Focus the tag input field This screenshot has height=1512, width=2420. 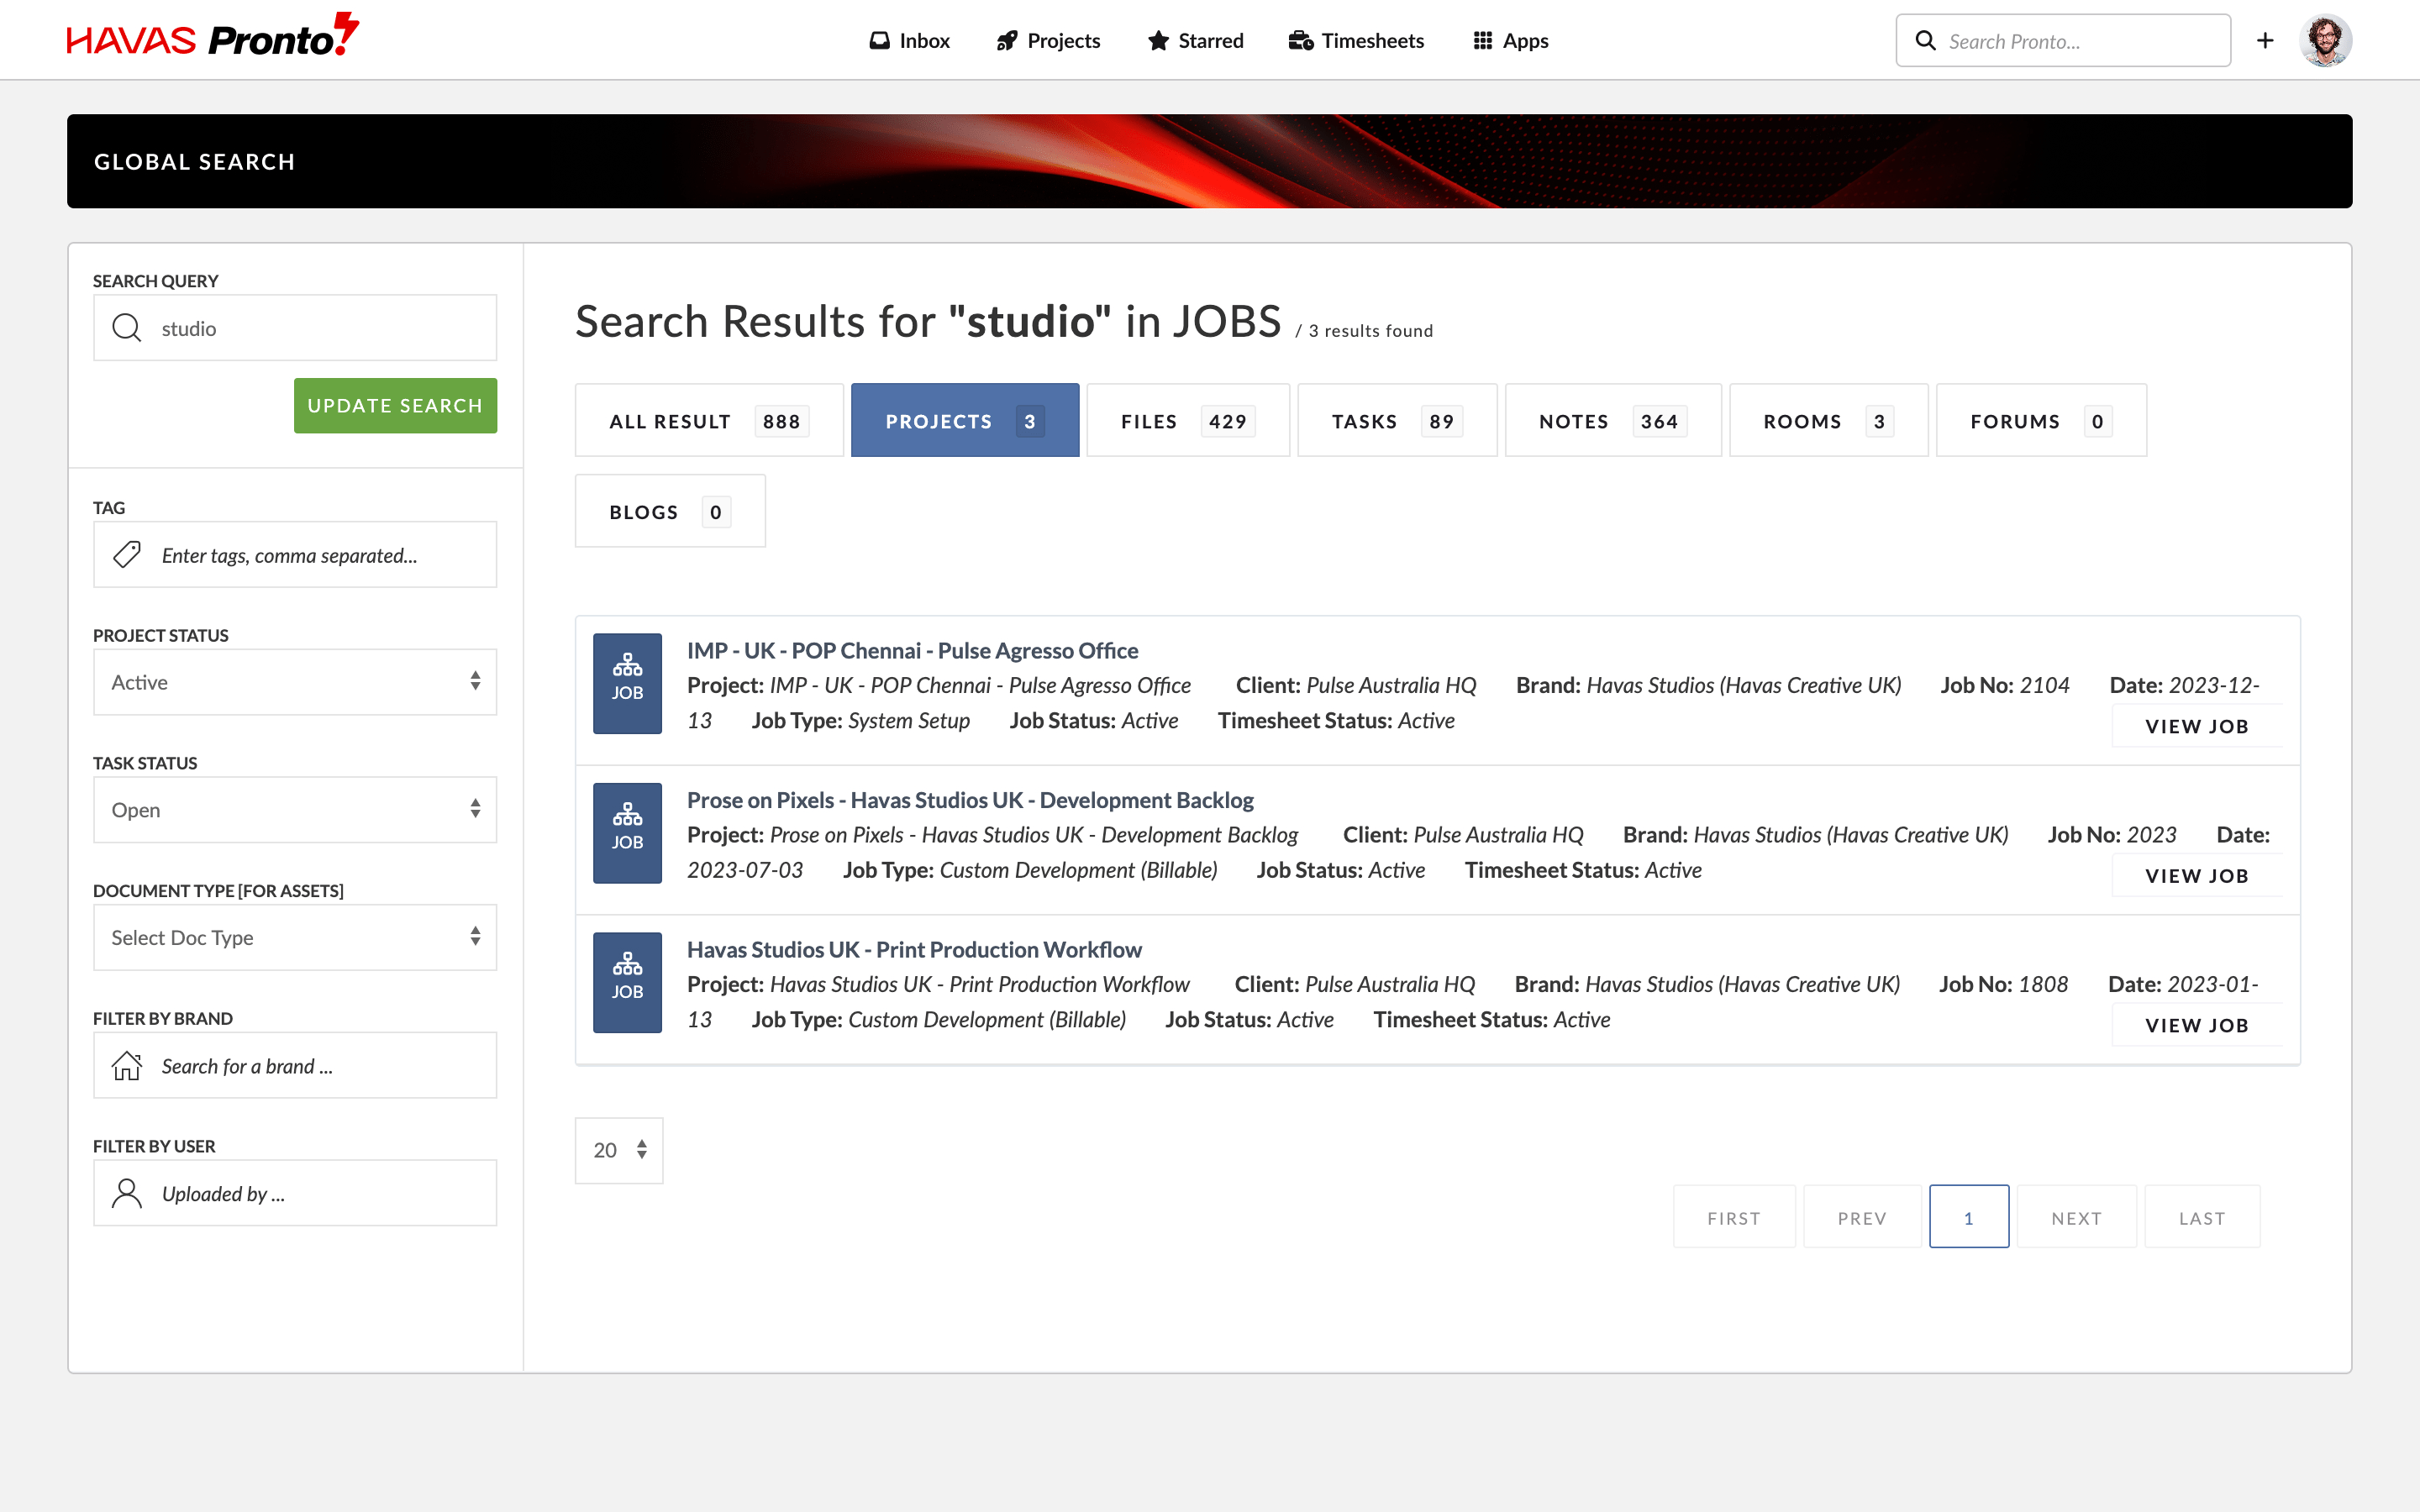[x=295, y=555]
